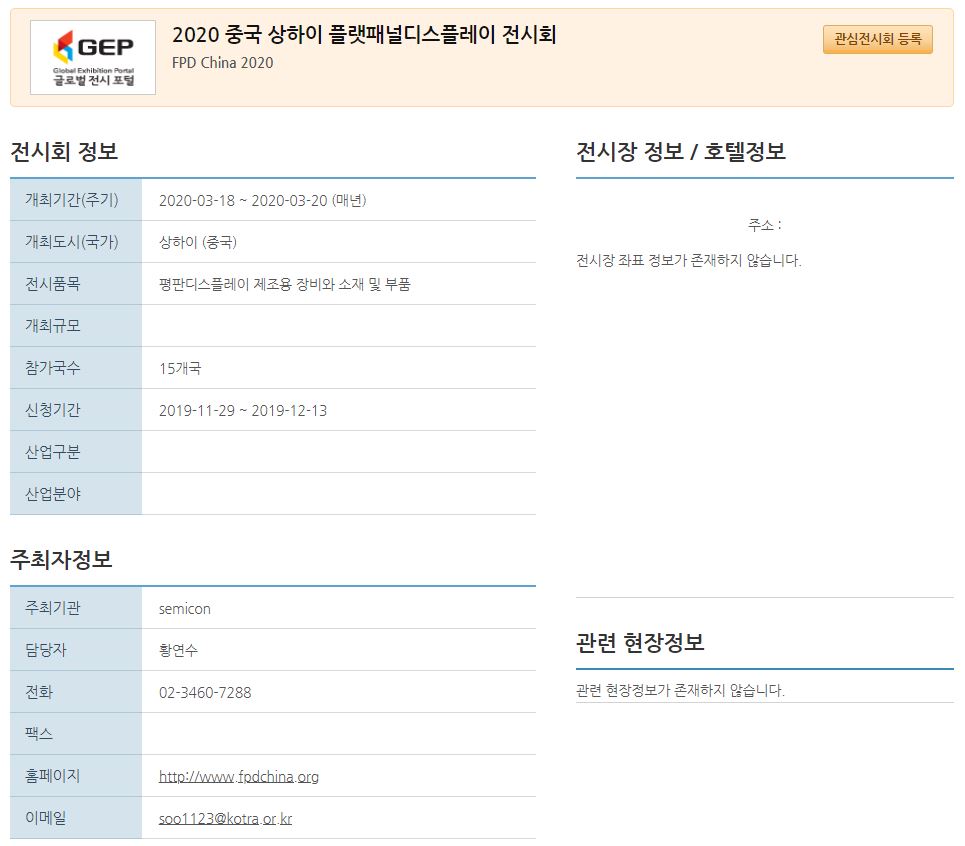This screenshot has height=846, width=965.
Task: Click the 참가국수 row label
Action: [x=52, y=368]
